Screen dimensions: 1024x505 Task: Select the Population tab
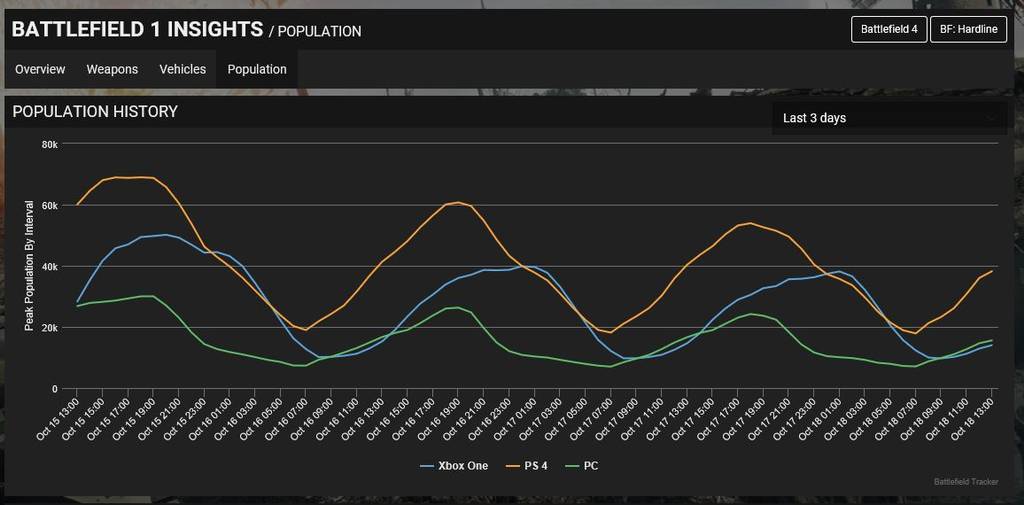(257, 69)
